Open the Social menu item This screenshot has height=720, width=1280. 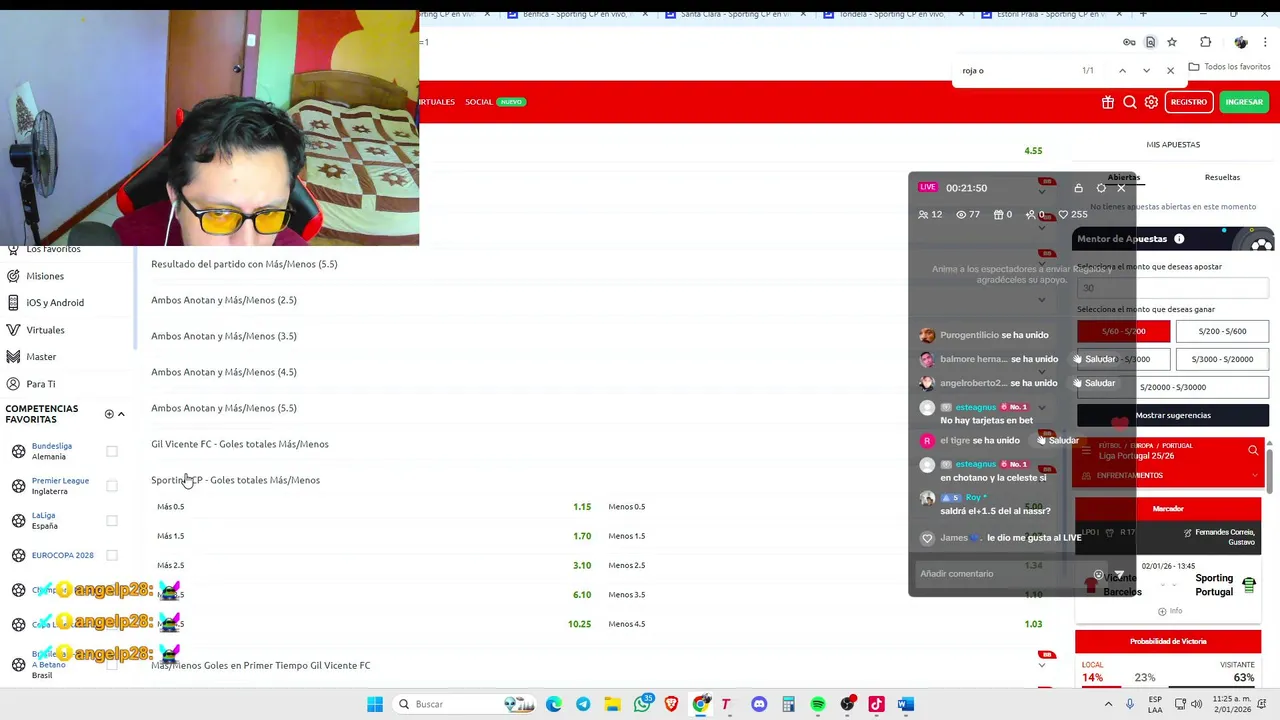(479, 102)
